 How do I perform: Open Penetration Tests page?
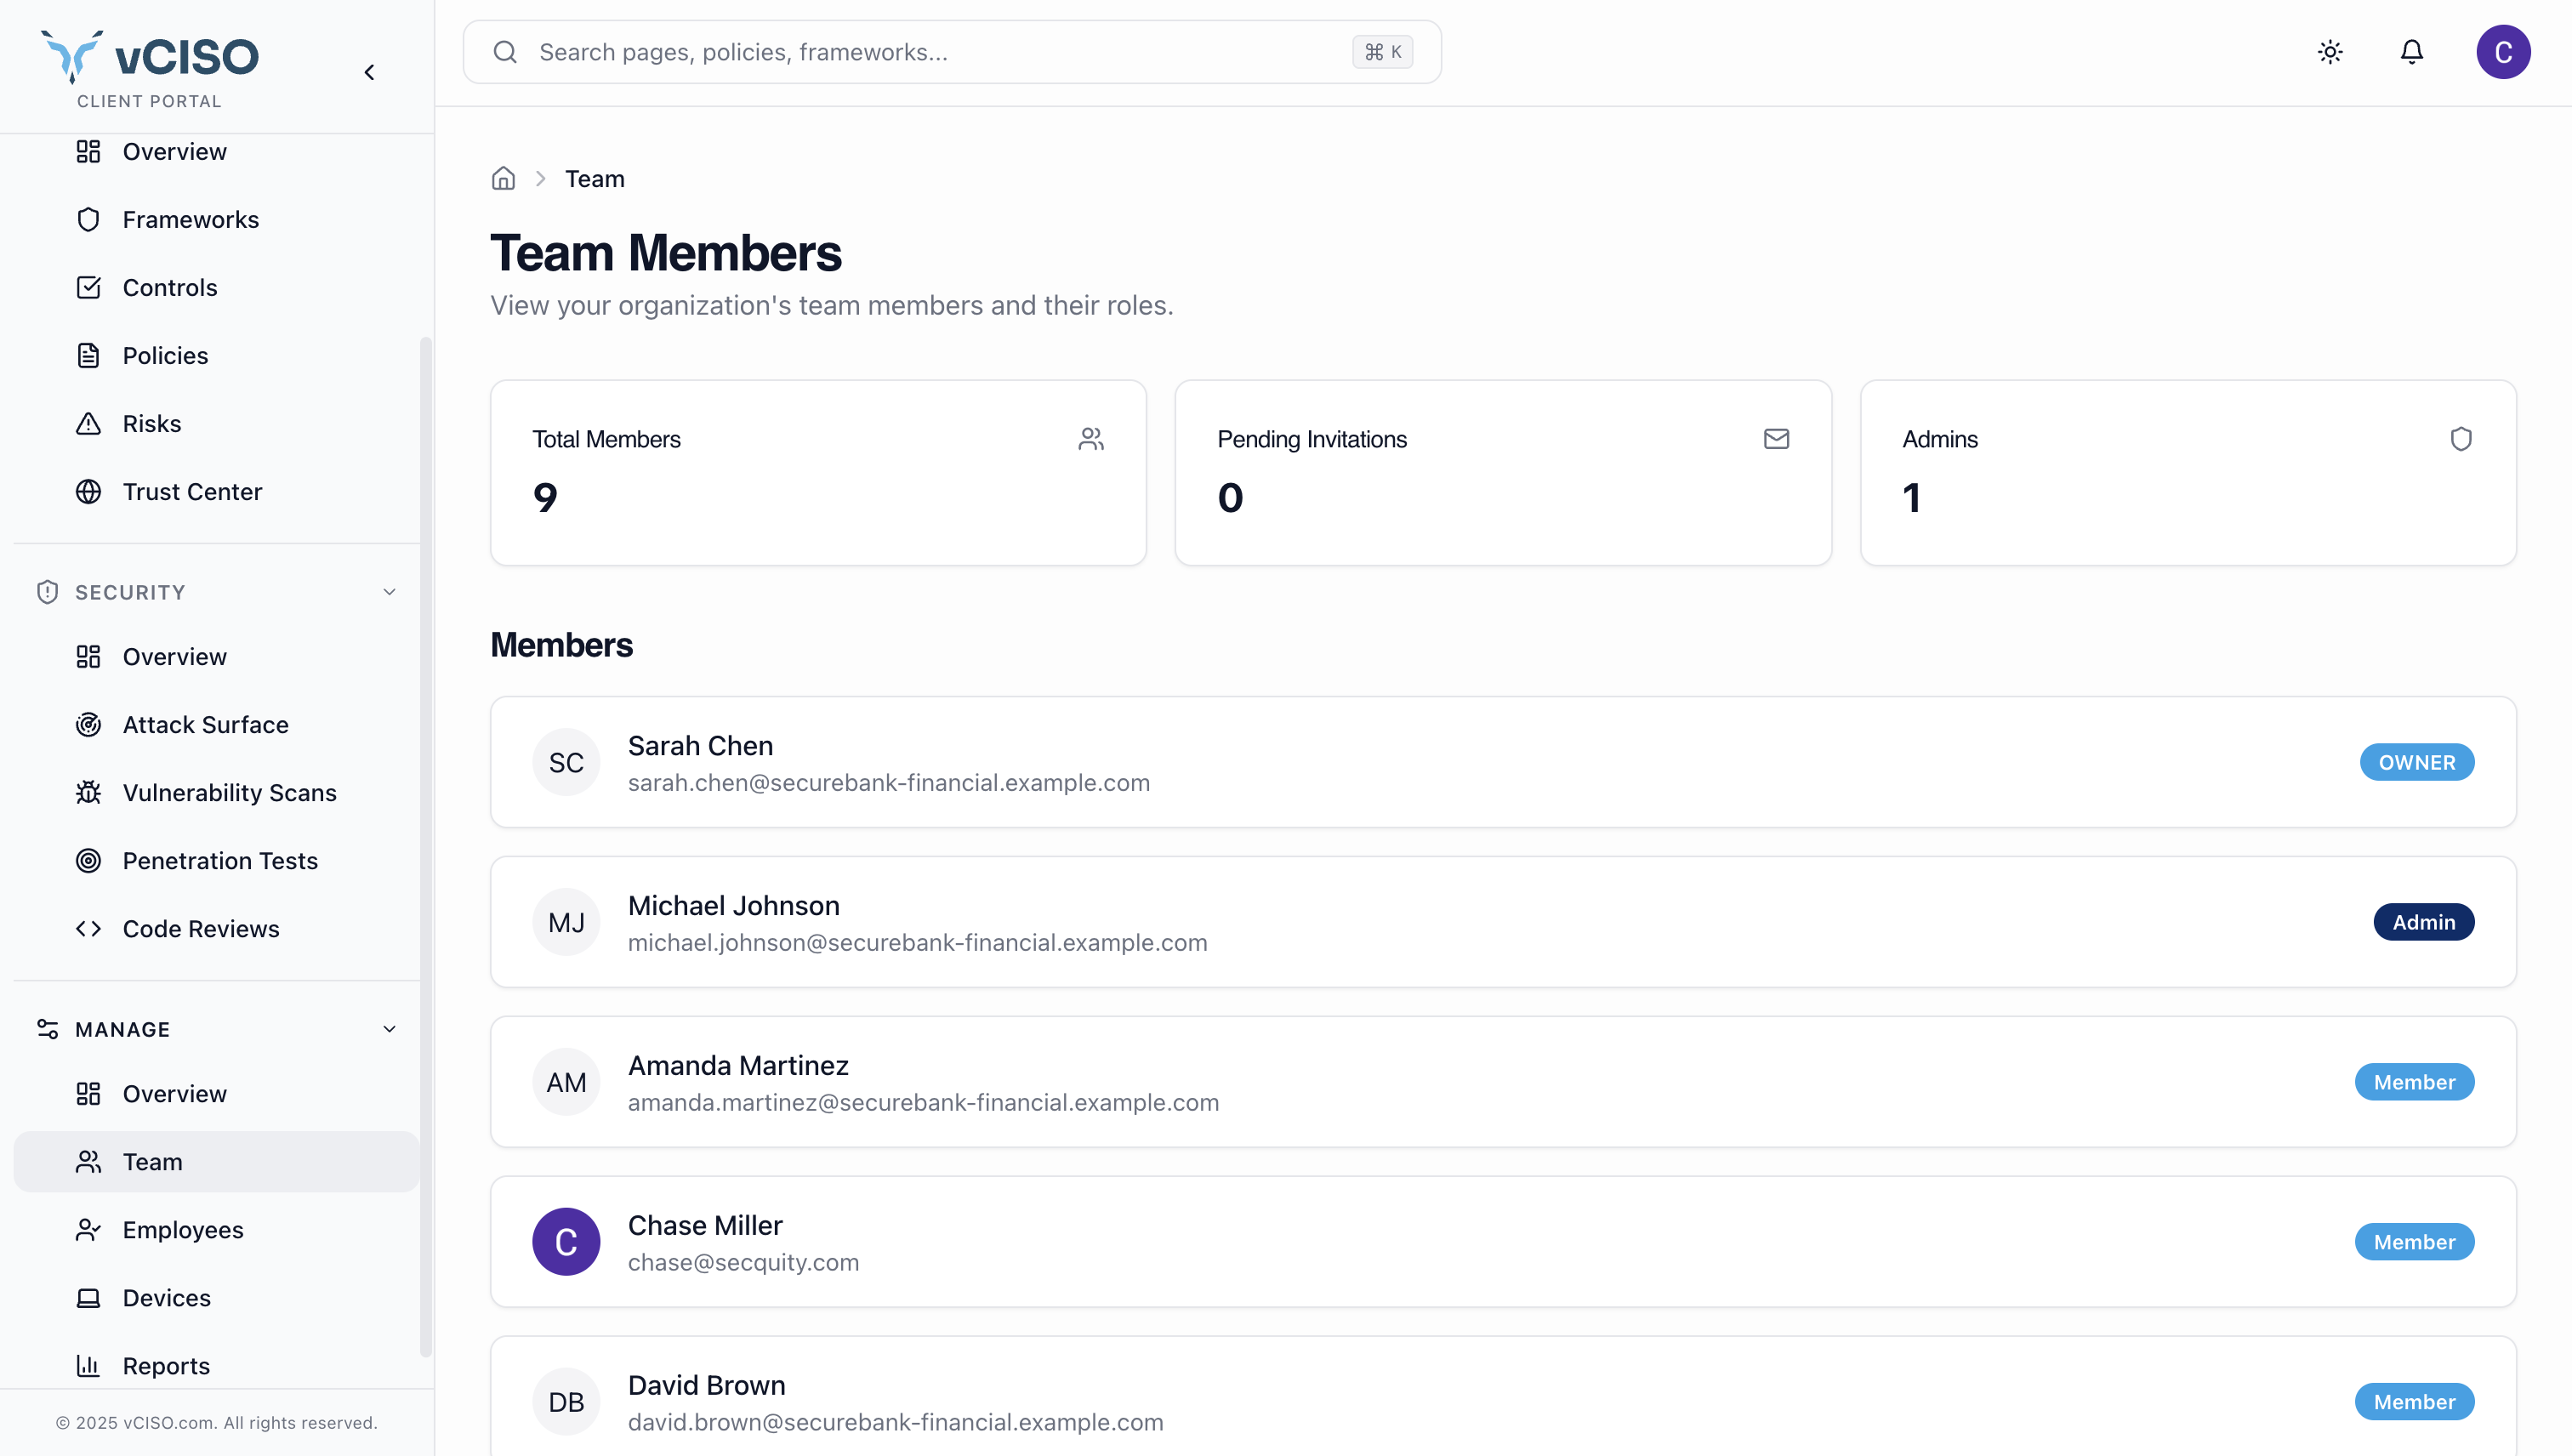click(216, 860)
